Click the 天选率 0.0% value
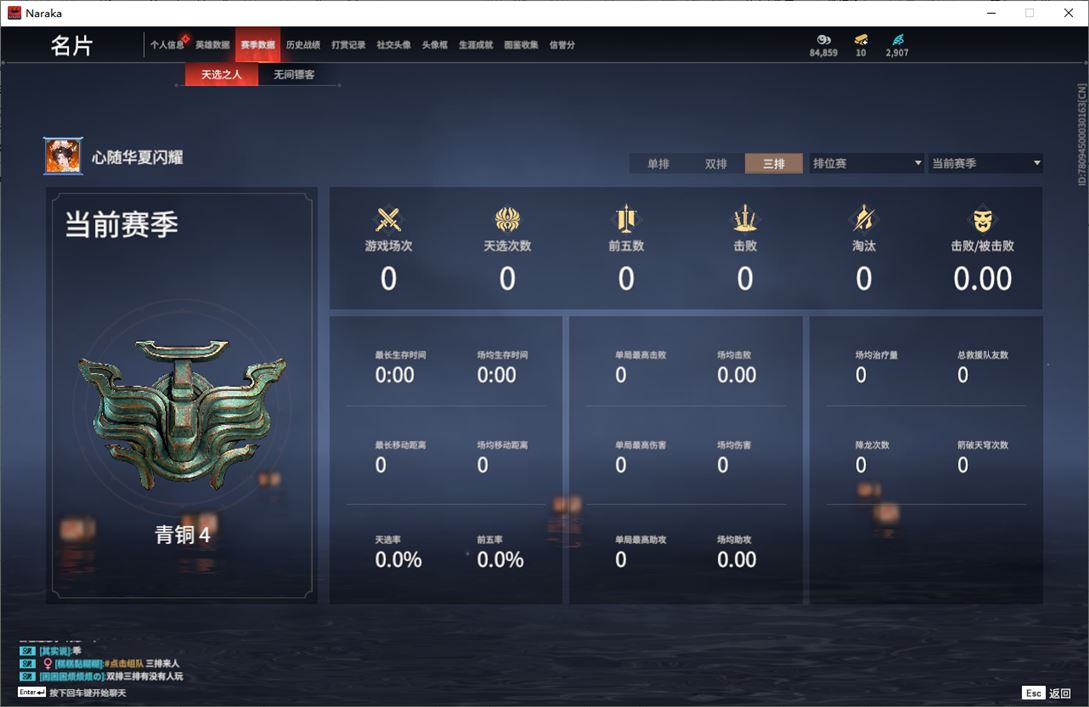The image size is (1089, 707). tap(398, 560)
